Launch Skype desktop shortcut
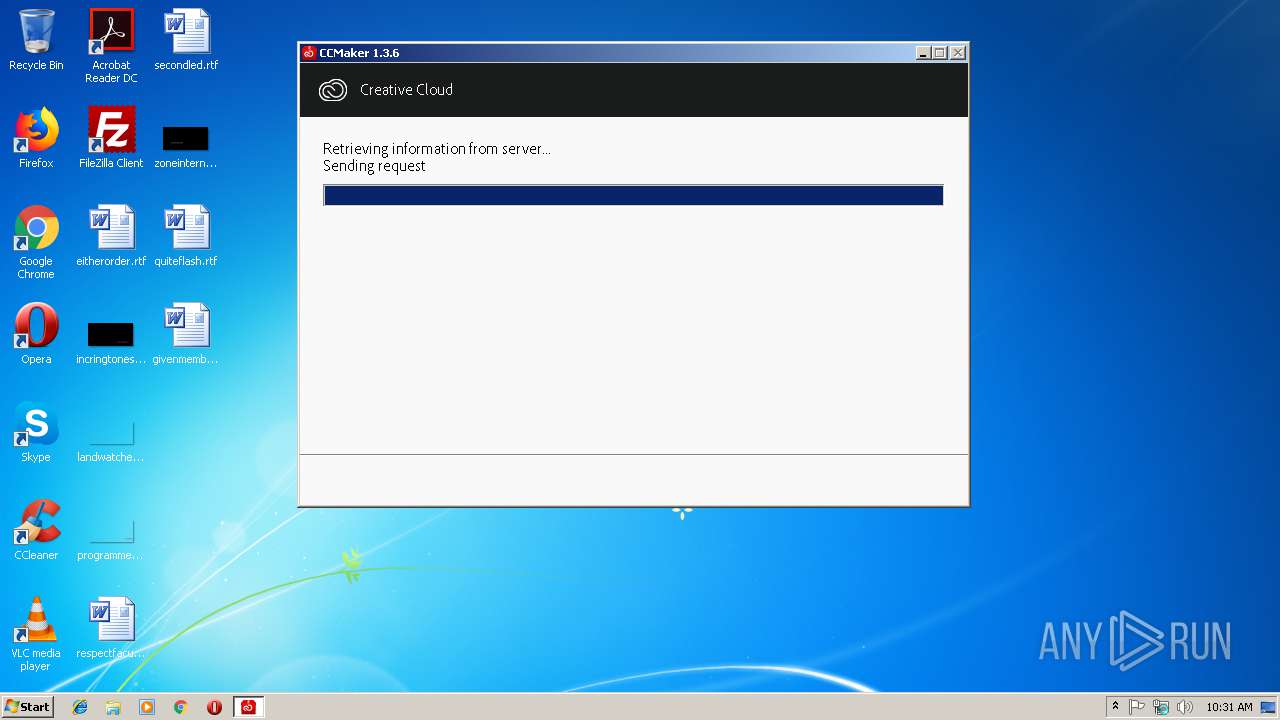Screen dimensions: 1280x720 coord(36,432)
